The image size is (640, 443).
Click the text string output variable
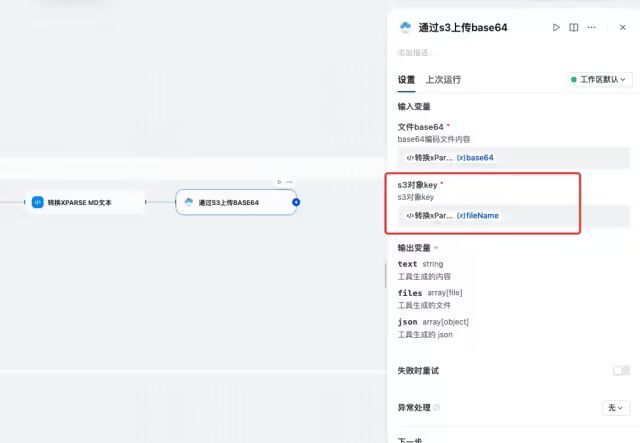pos(420,264)
